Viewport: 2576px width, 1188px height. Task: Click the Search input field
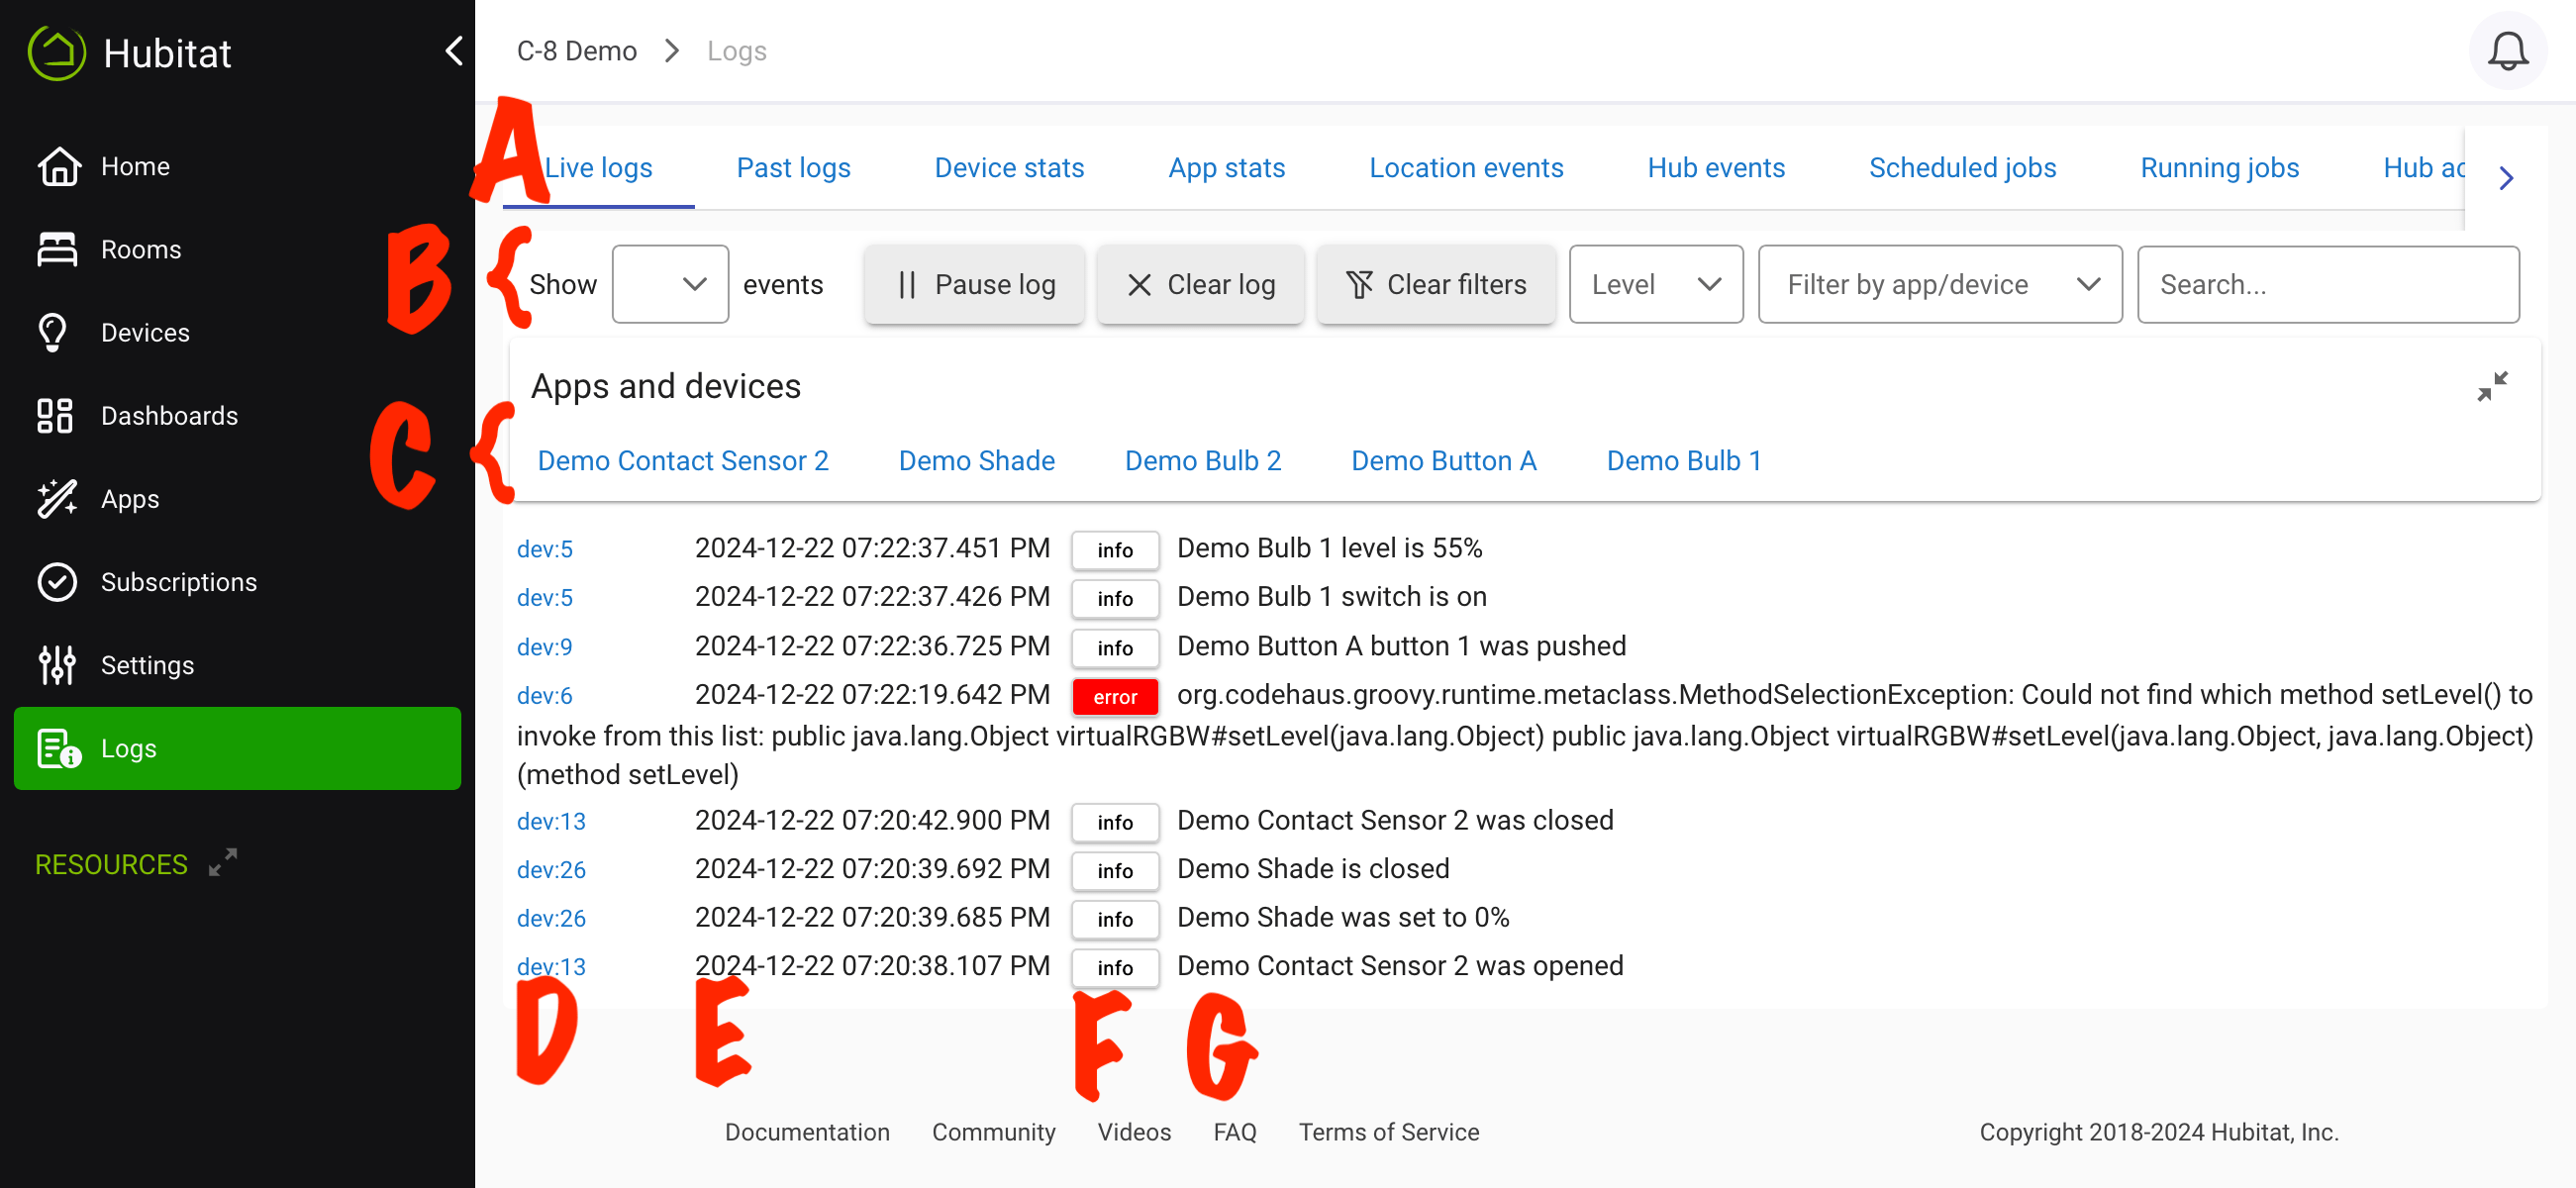pos(2328,285)
